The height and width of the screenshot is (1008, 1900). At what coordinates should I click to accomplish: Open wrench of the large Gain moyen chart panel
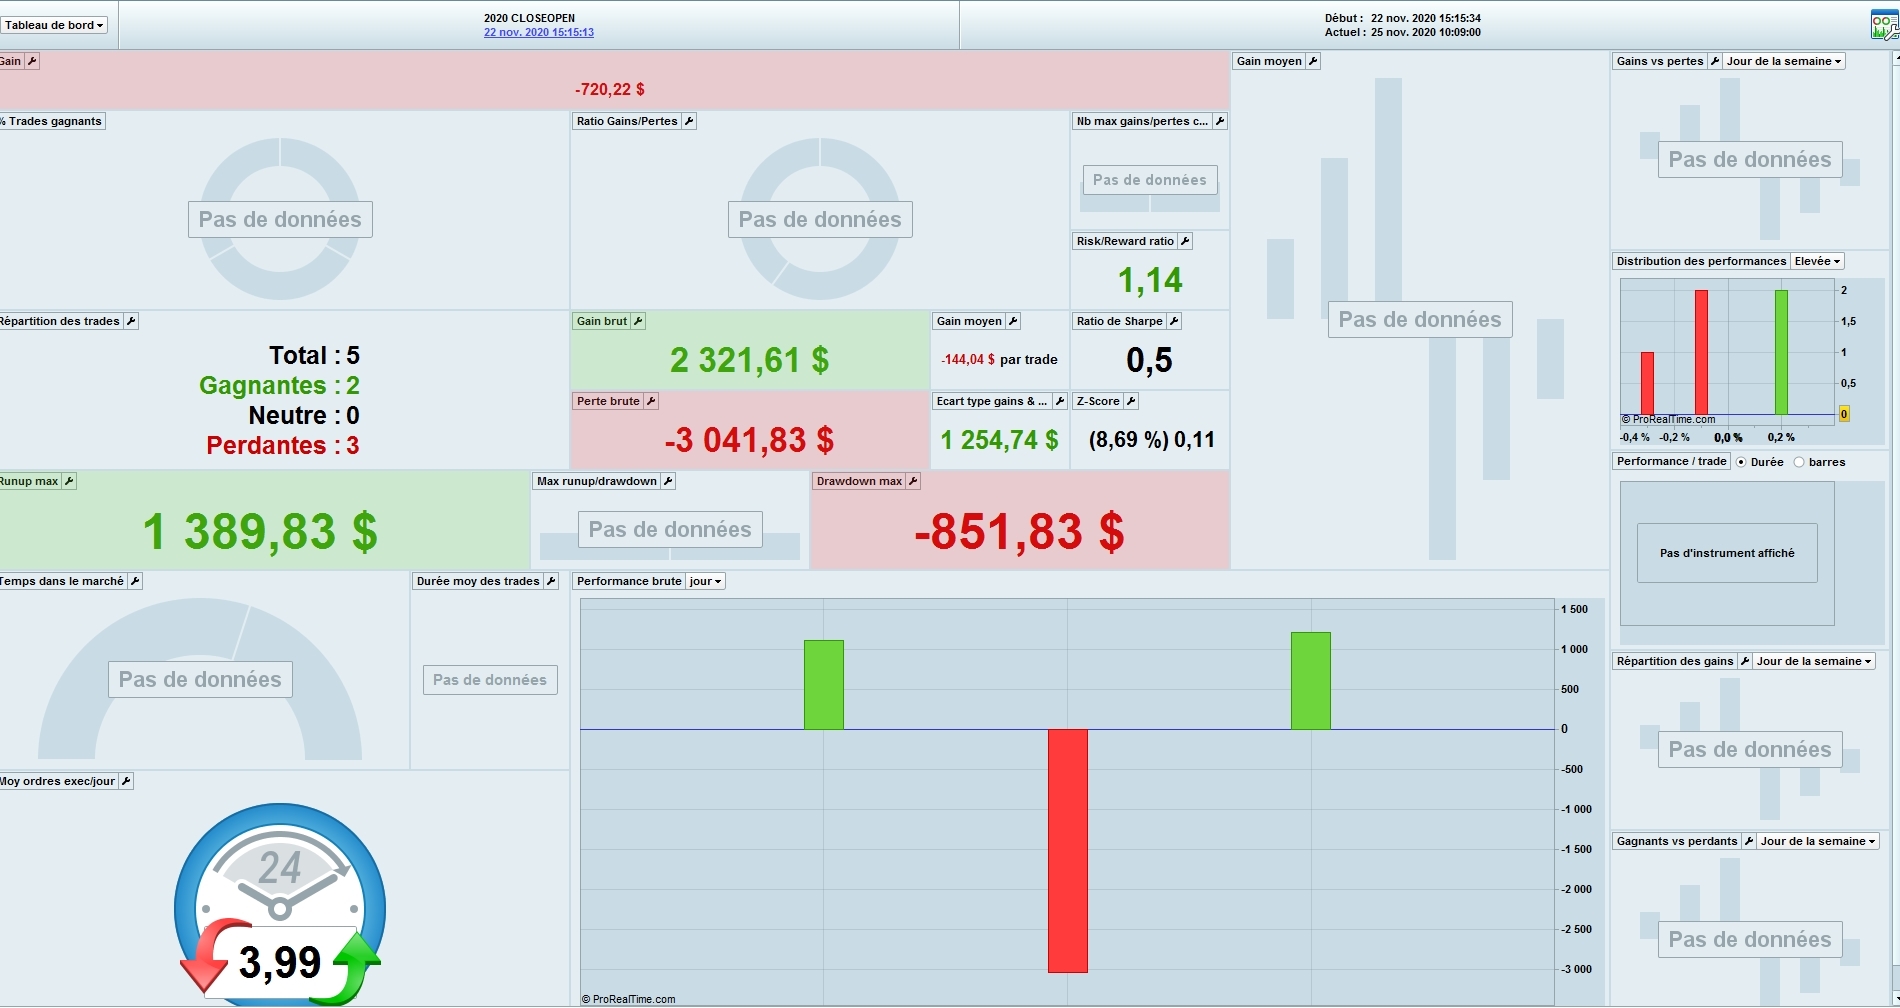click(x=1313, y=61)
